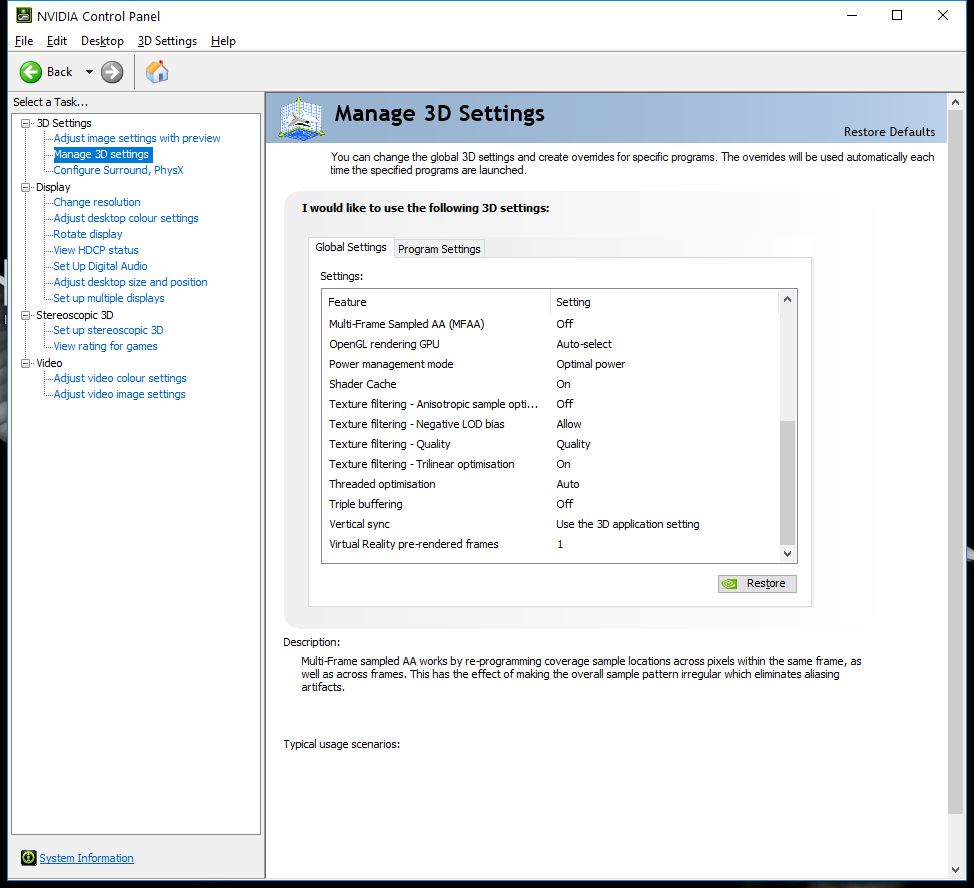Click Use the 3D application setting value

click(627, 524)
